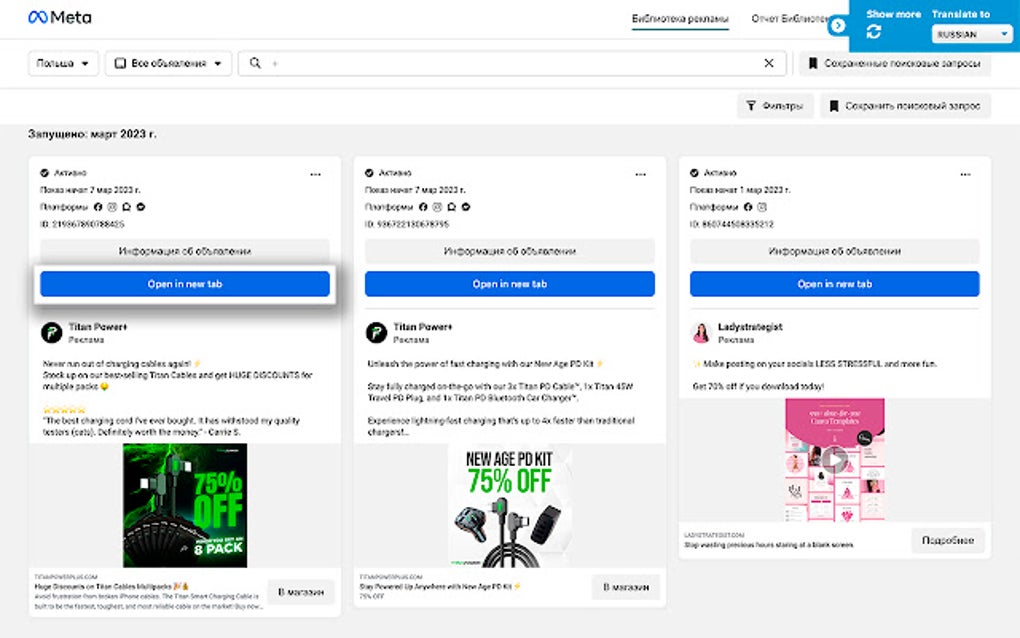Click the magnifying glass in the search bar
This screenshot has width=1020, height=638.
point(257,63)
